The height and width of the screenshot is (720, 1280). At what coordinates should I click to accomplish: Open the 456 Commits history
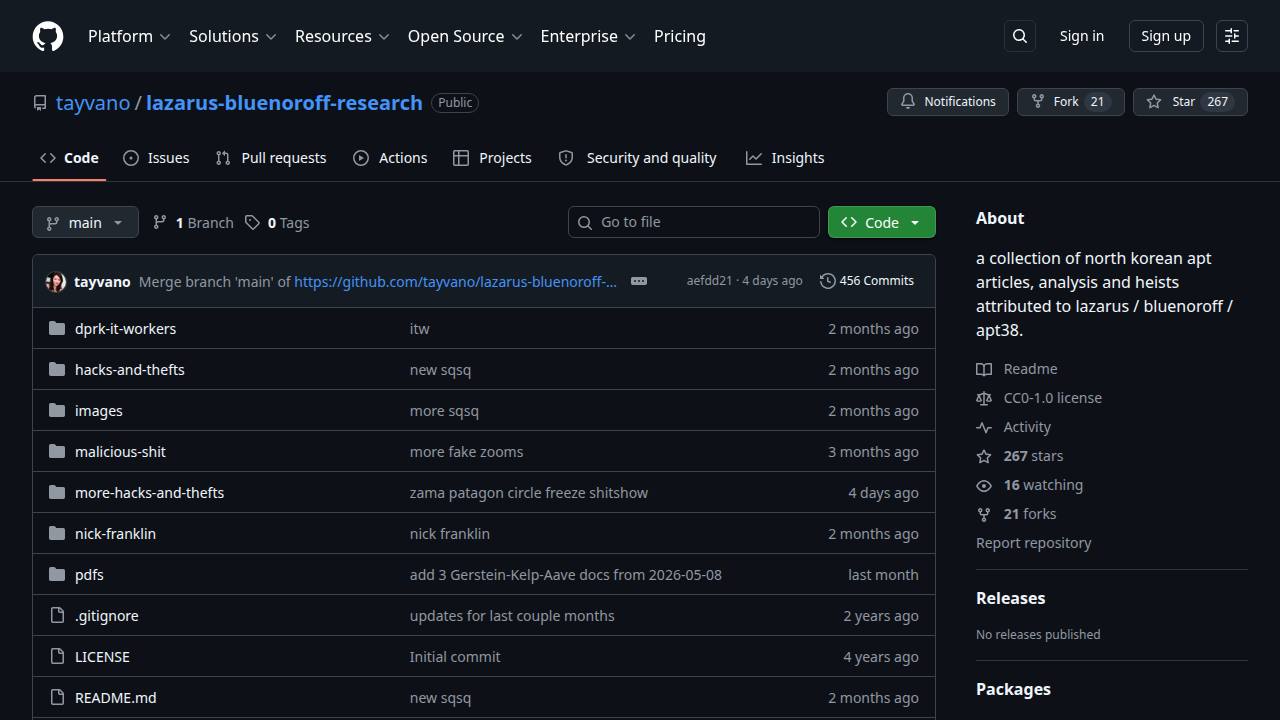[x=867, y=281]
